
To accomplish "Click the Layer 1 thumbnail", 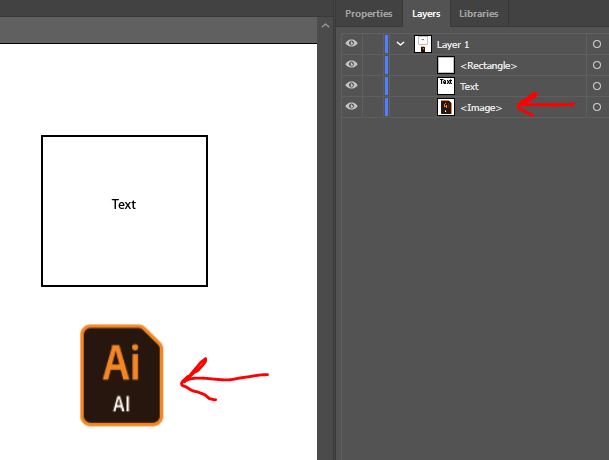I will [x=423, y=44].
